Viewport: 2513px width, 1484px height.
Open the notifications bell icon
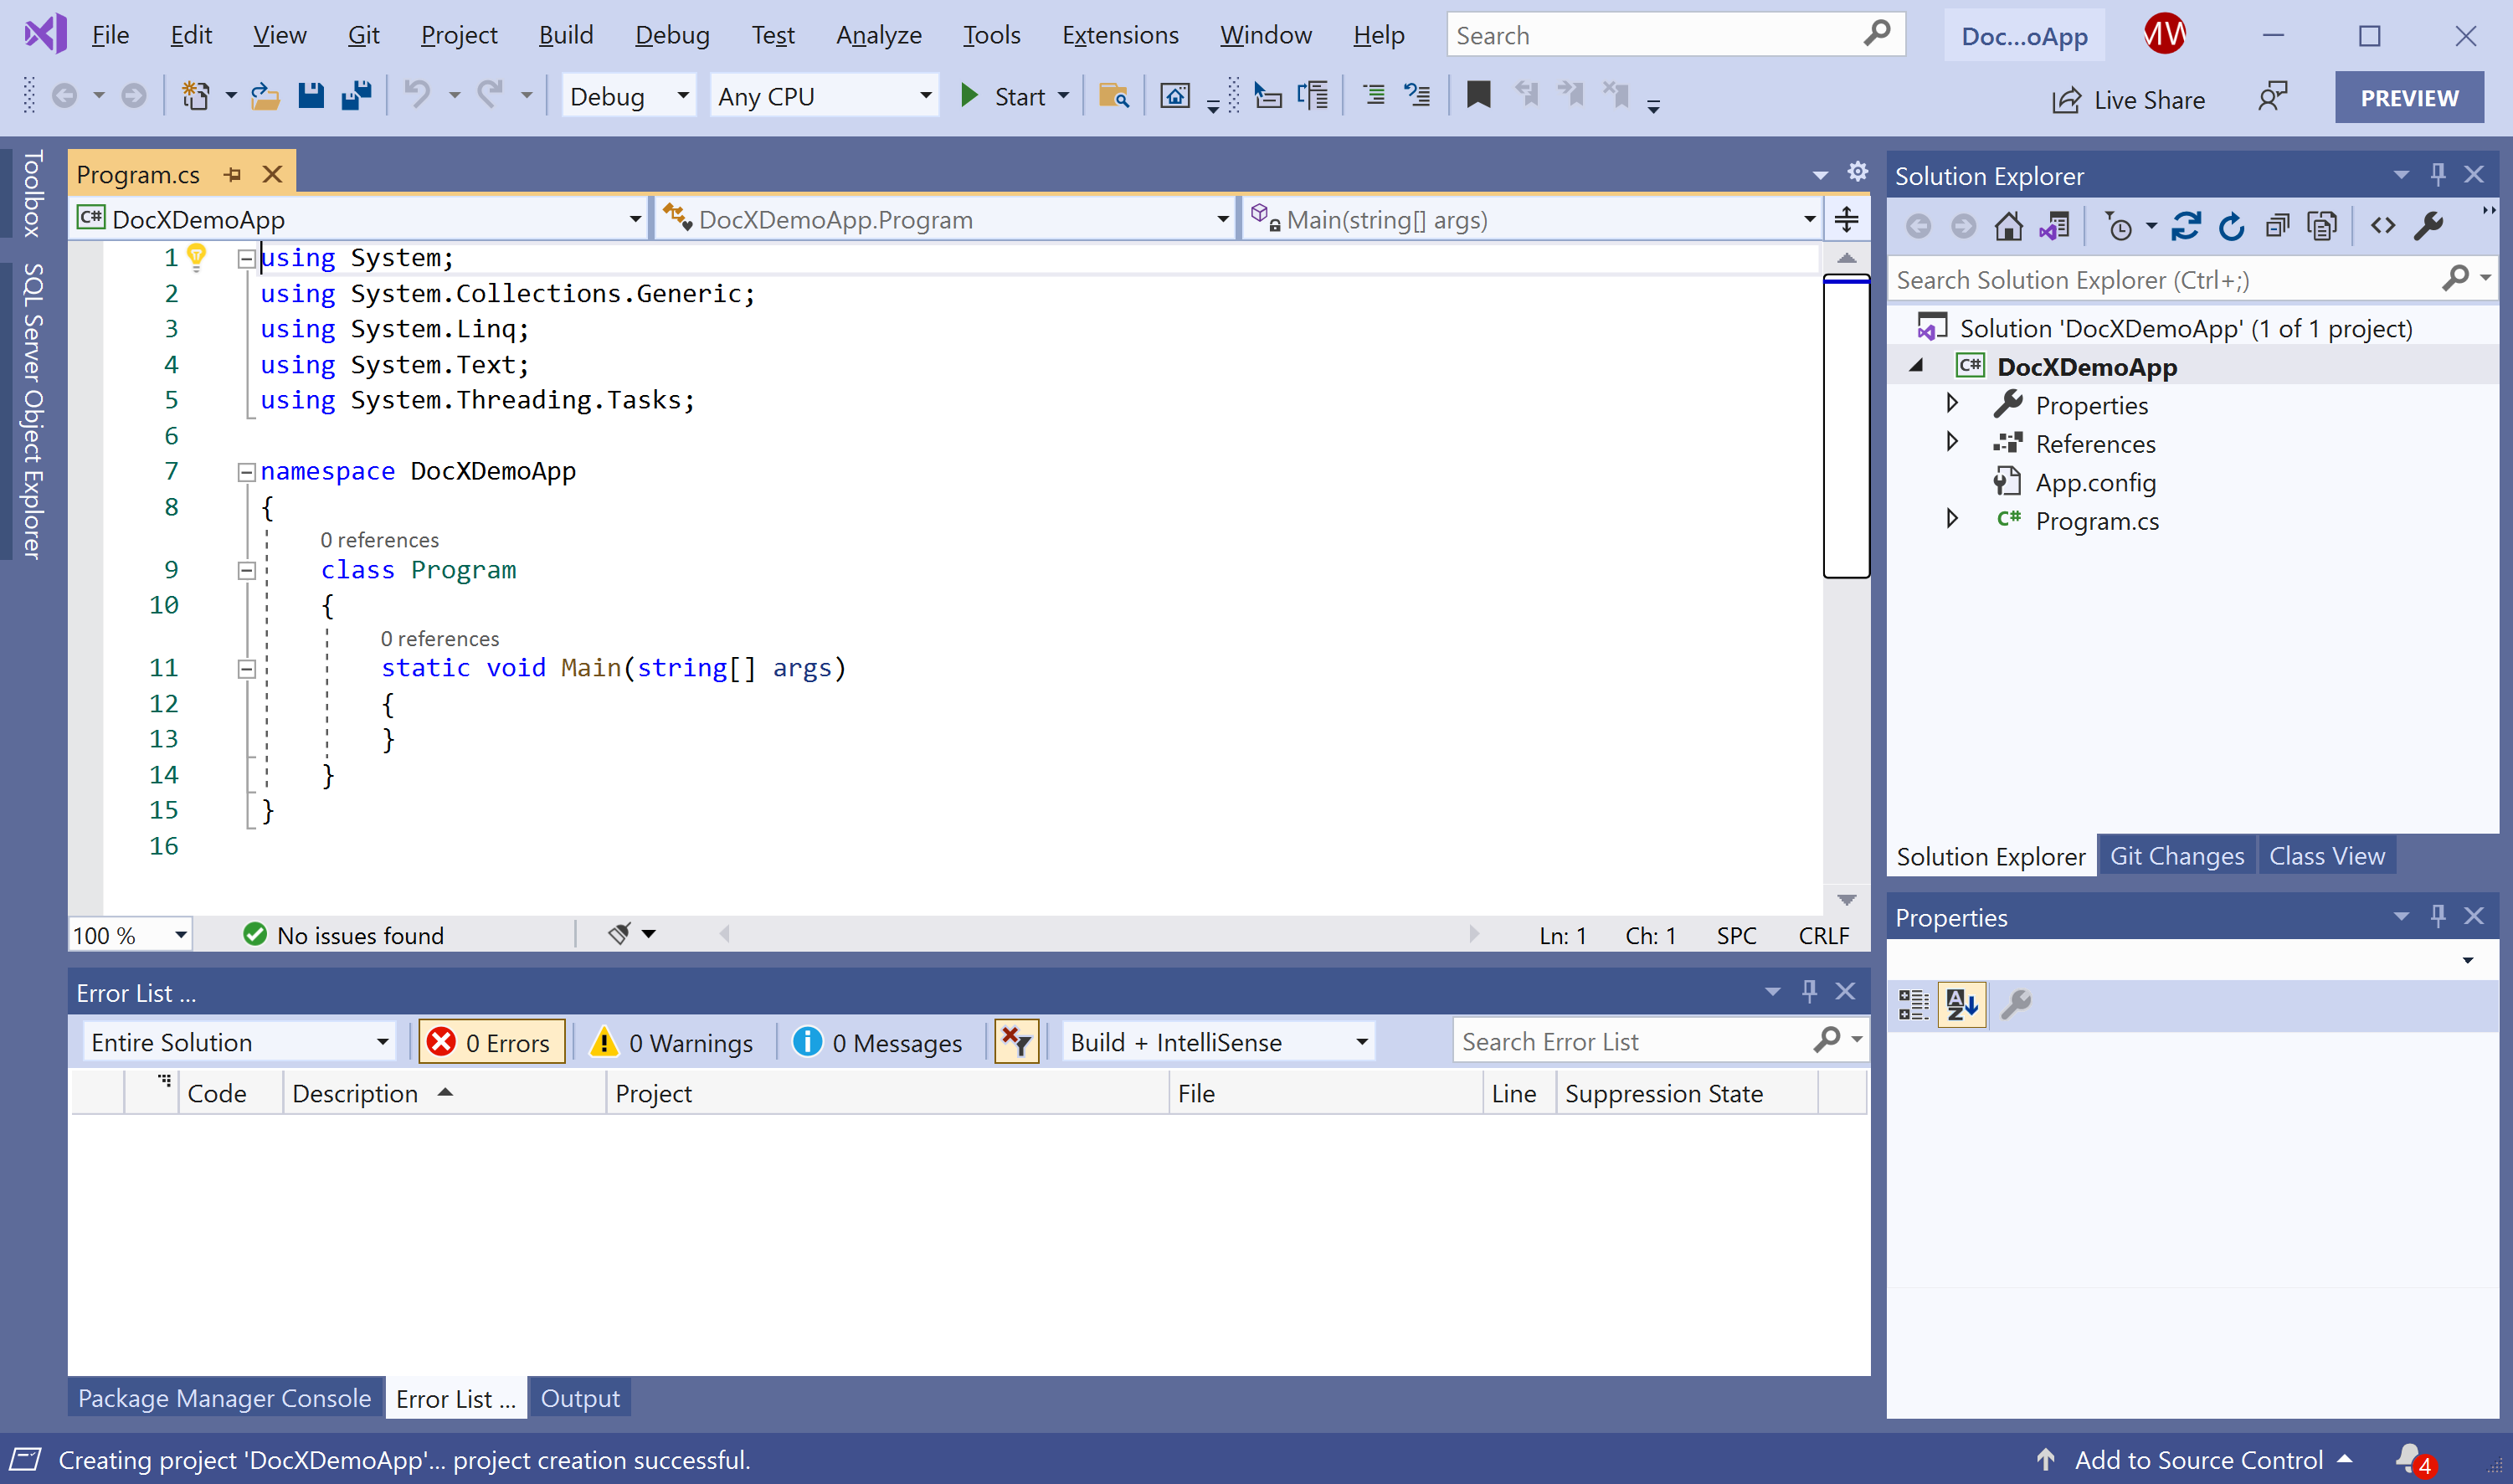2410,1459
